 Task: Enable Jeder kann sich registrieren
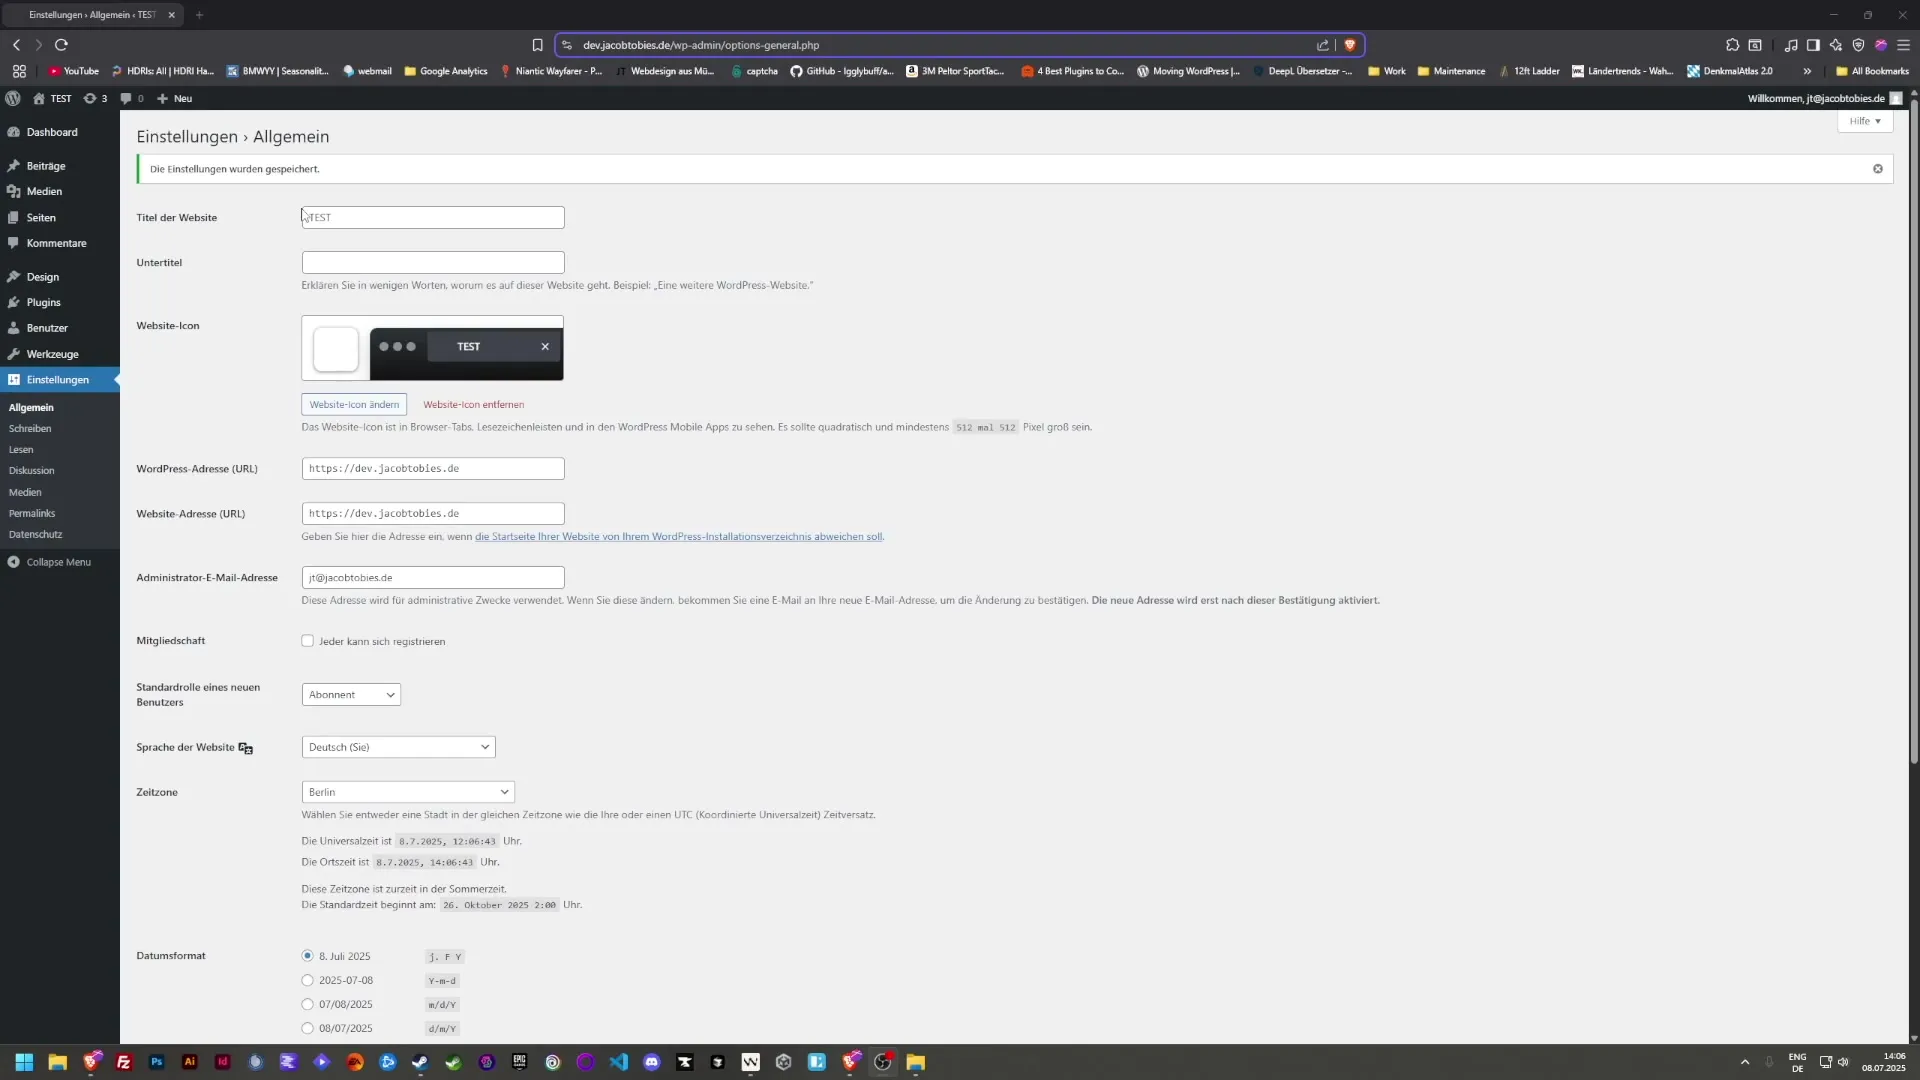point(308,641)
